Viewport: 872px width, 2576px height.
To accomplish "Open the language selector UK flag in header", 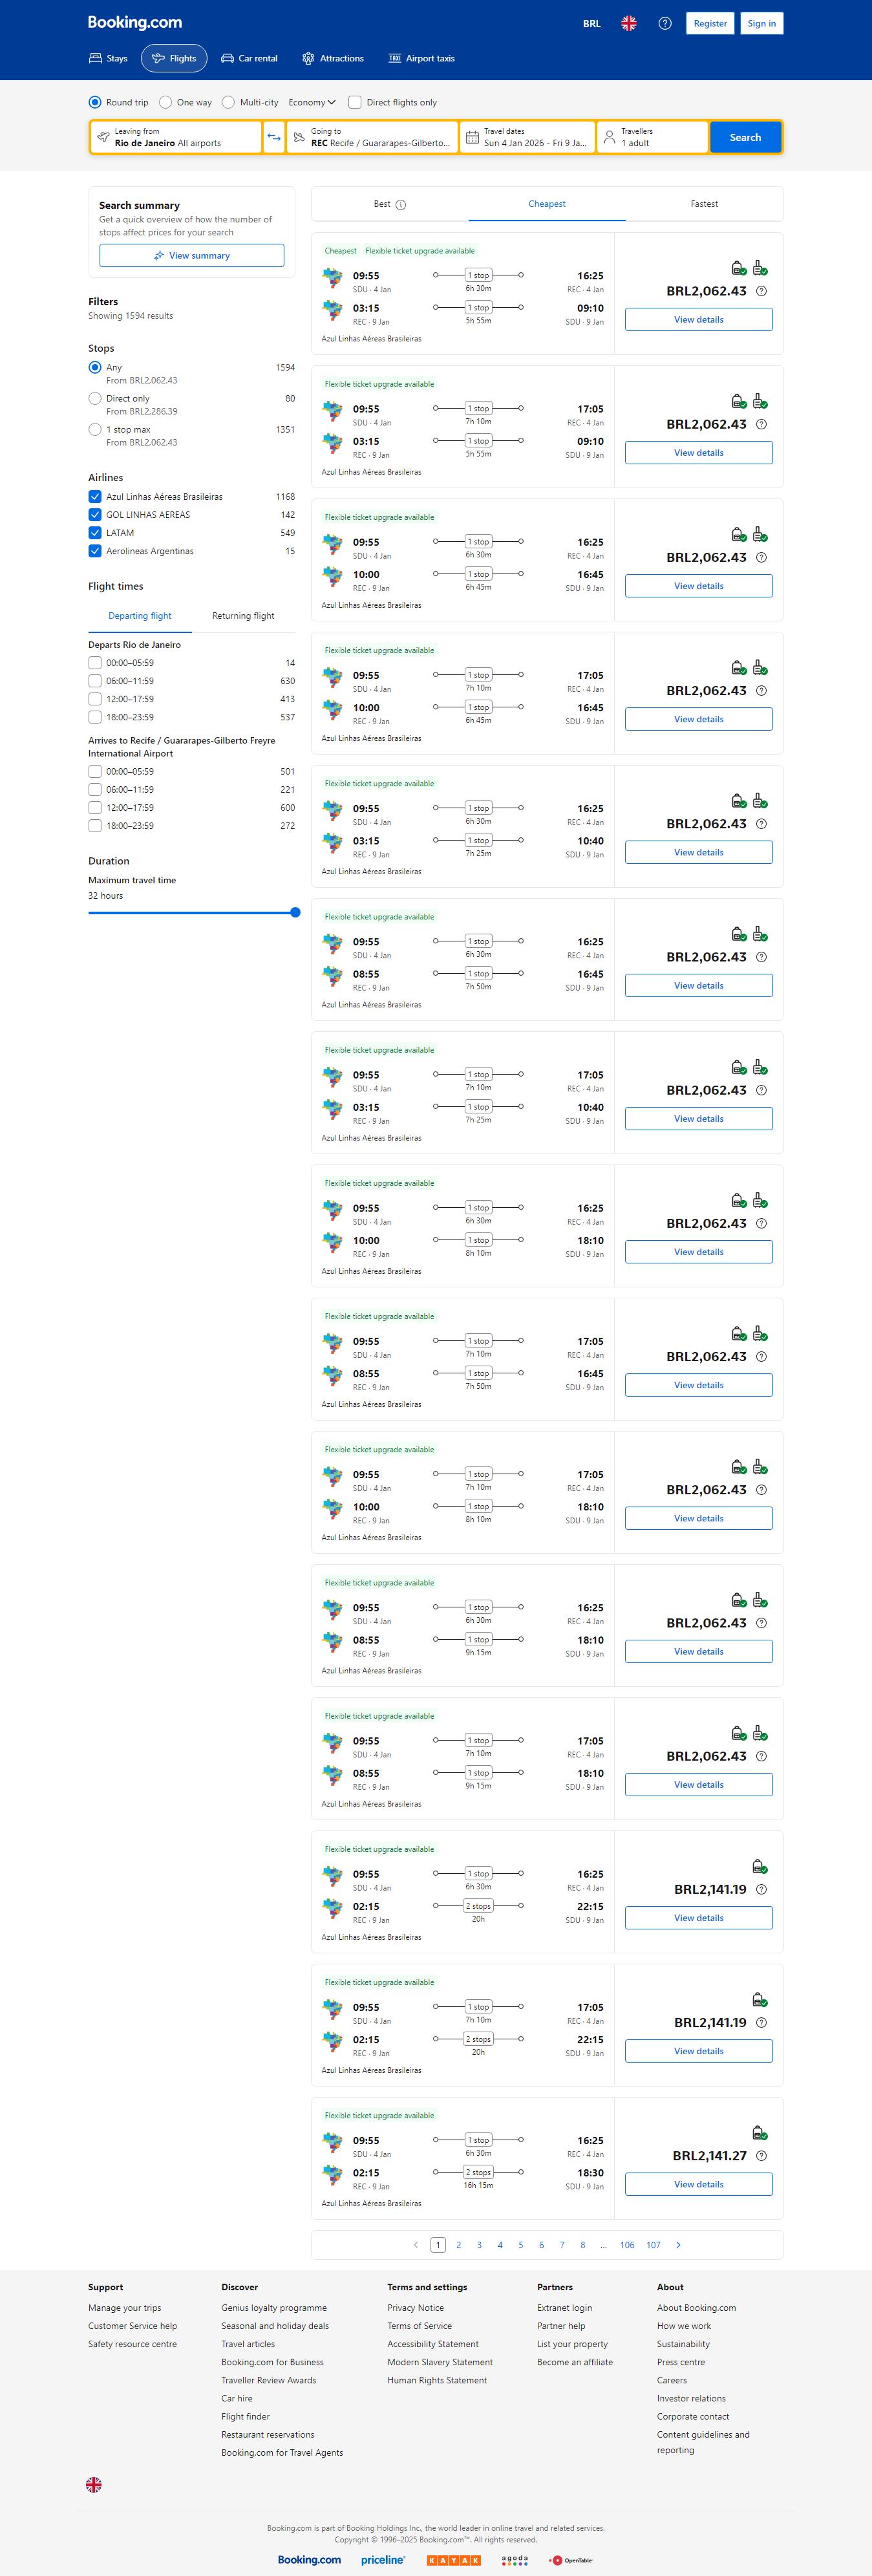I will 629,23.
